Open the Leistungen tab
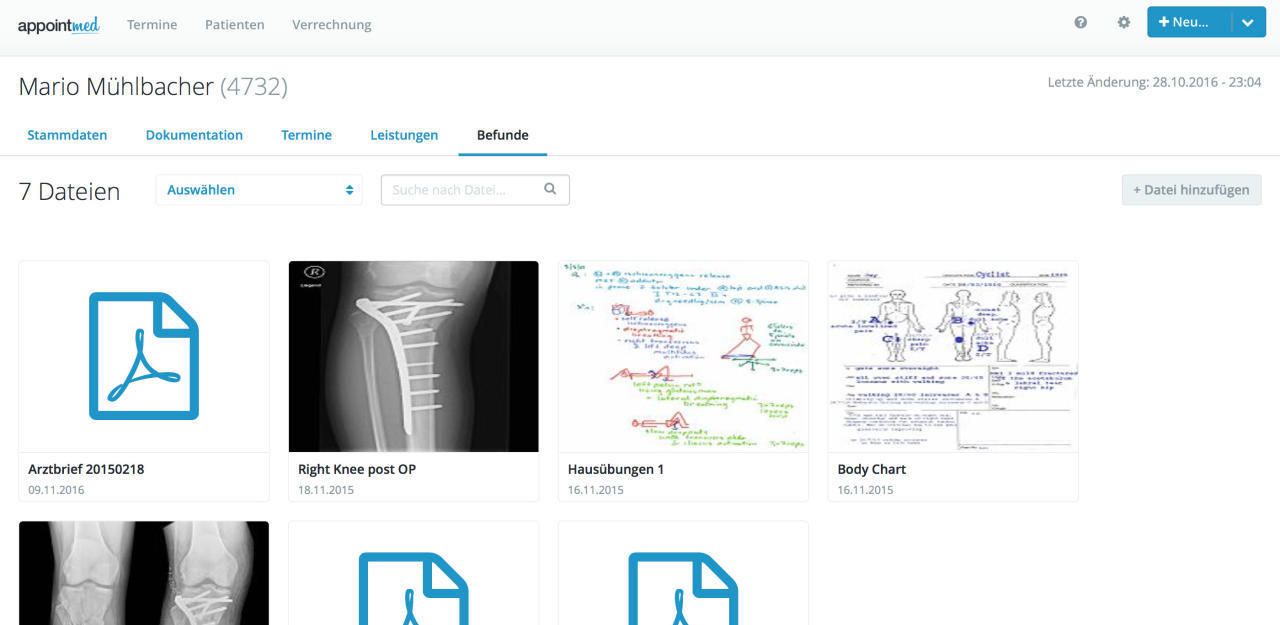 coord(404,135)
